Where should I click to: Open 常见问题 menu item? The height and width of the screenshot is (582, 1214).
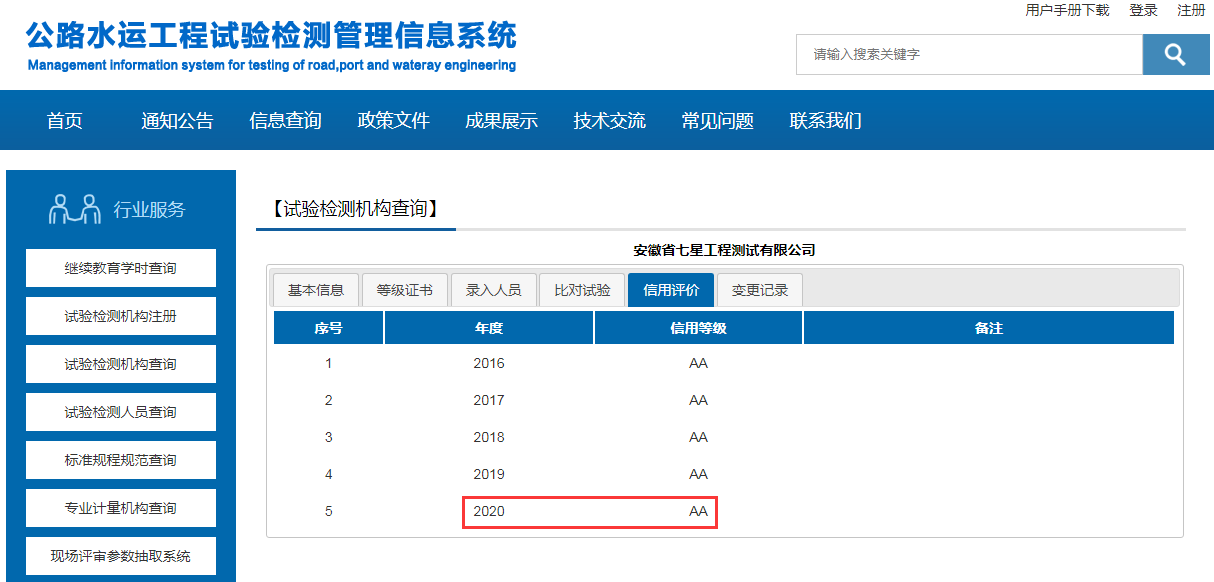coord(717,121)
